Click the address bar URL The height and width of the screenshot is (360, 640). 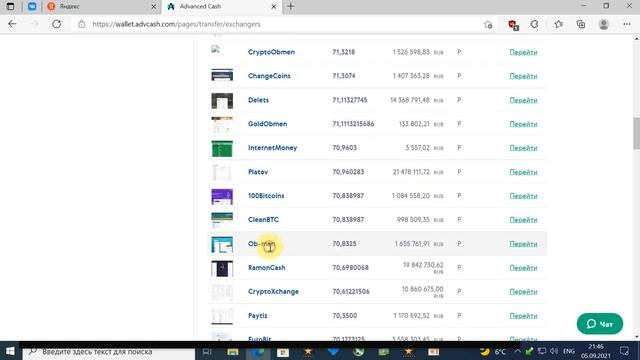coord(176,24)
